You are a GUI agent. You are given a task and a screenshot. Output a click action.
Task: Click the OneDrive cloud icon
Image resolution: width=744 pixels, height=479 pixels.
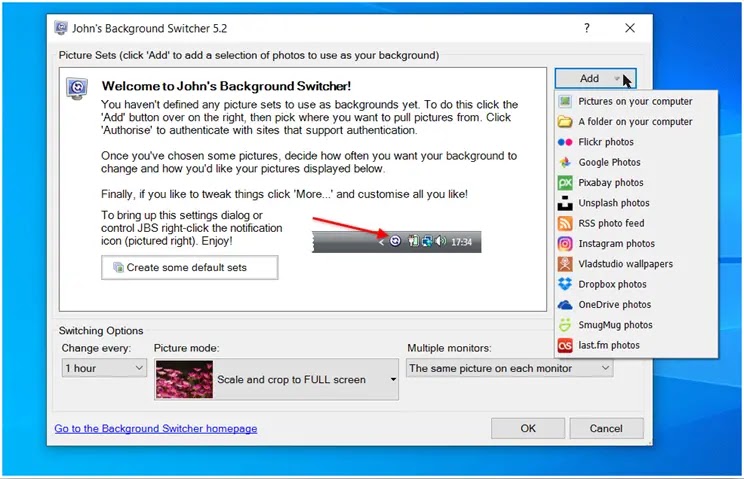tap(565, 304)
